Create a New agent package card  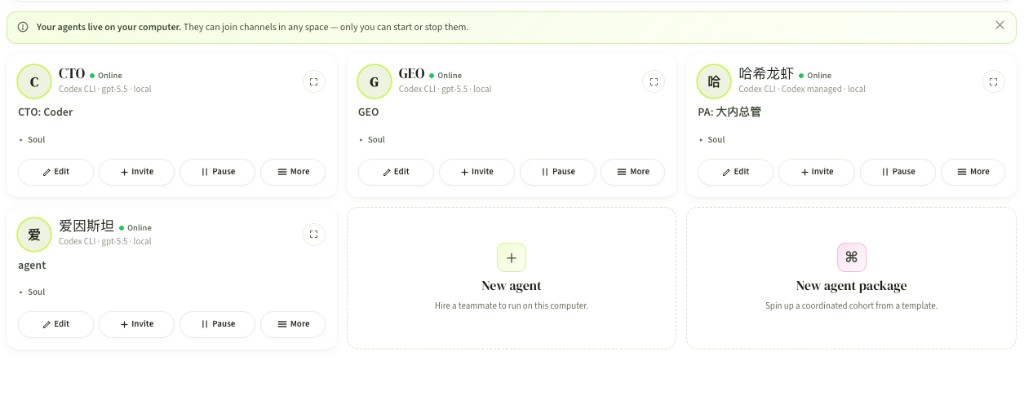tap(852, 279)
